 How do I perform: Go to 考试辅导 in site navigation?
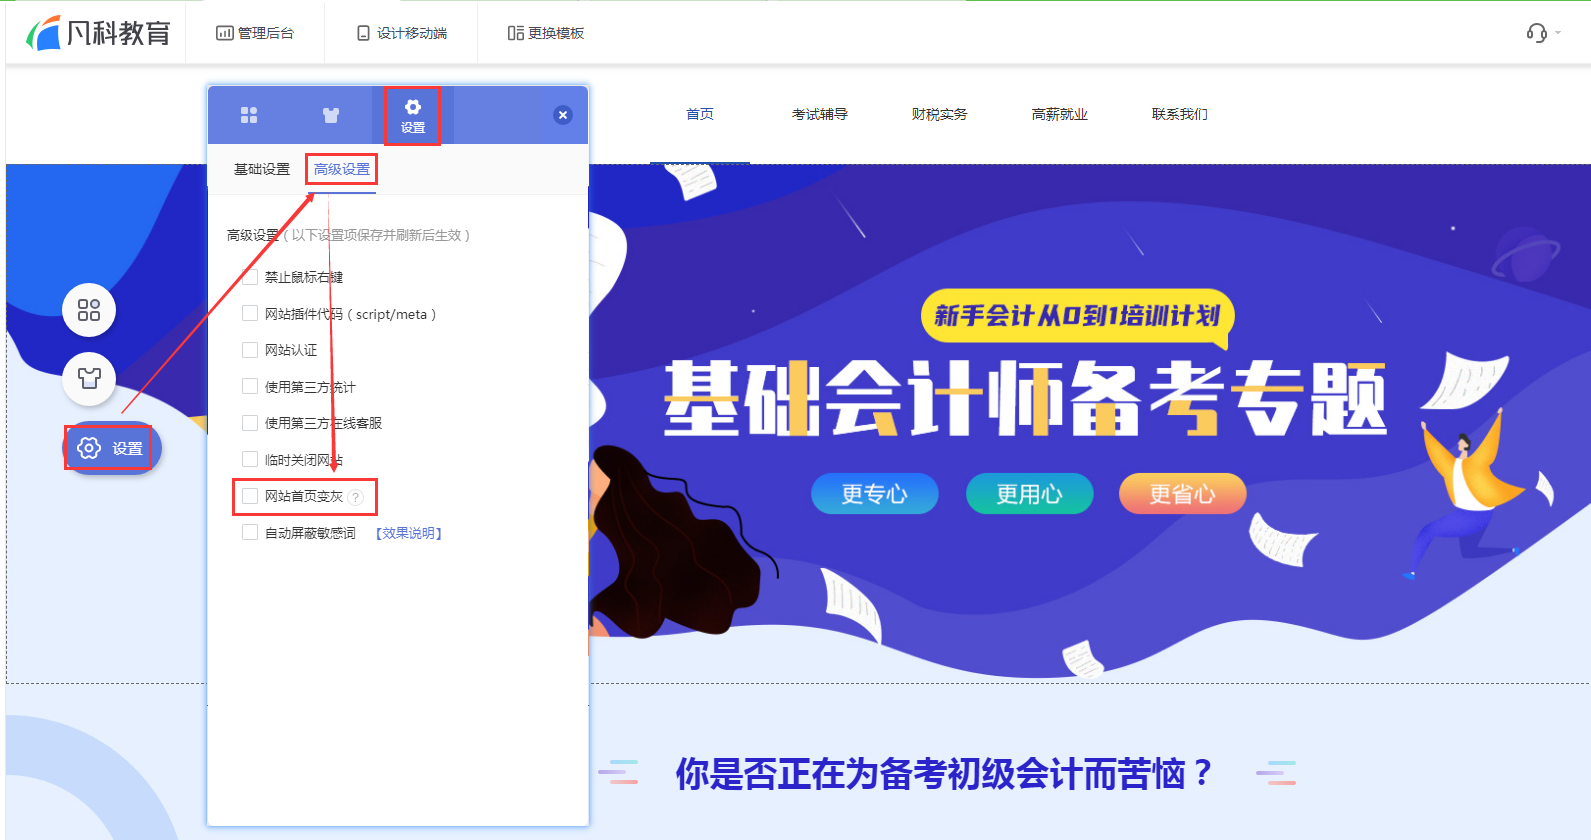[820, 114]
